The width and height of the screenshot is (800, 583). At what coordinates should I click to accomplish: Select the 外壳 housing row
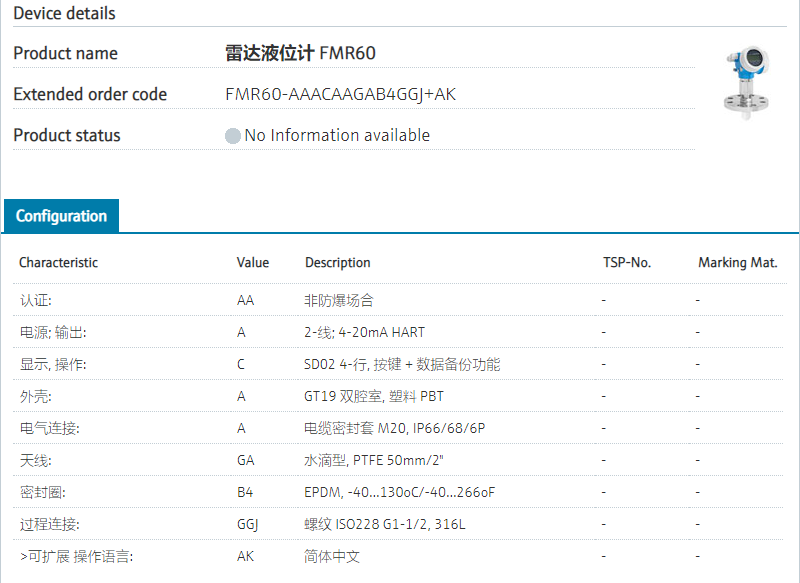[x=36, y=396]
